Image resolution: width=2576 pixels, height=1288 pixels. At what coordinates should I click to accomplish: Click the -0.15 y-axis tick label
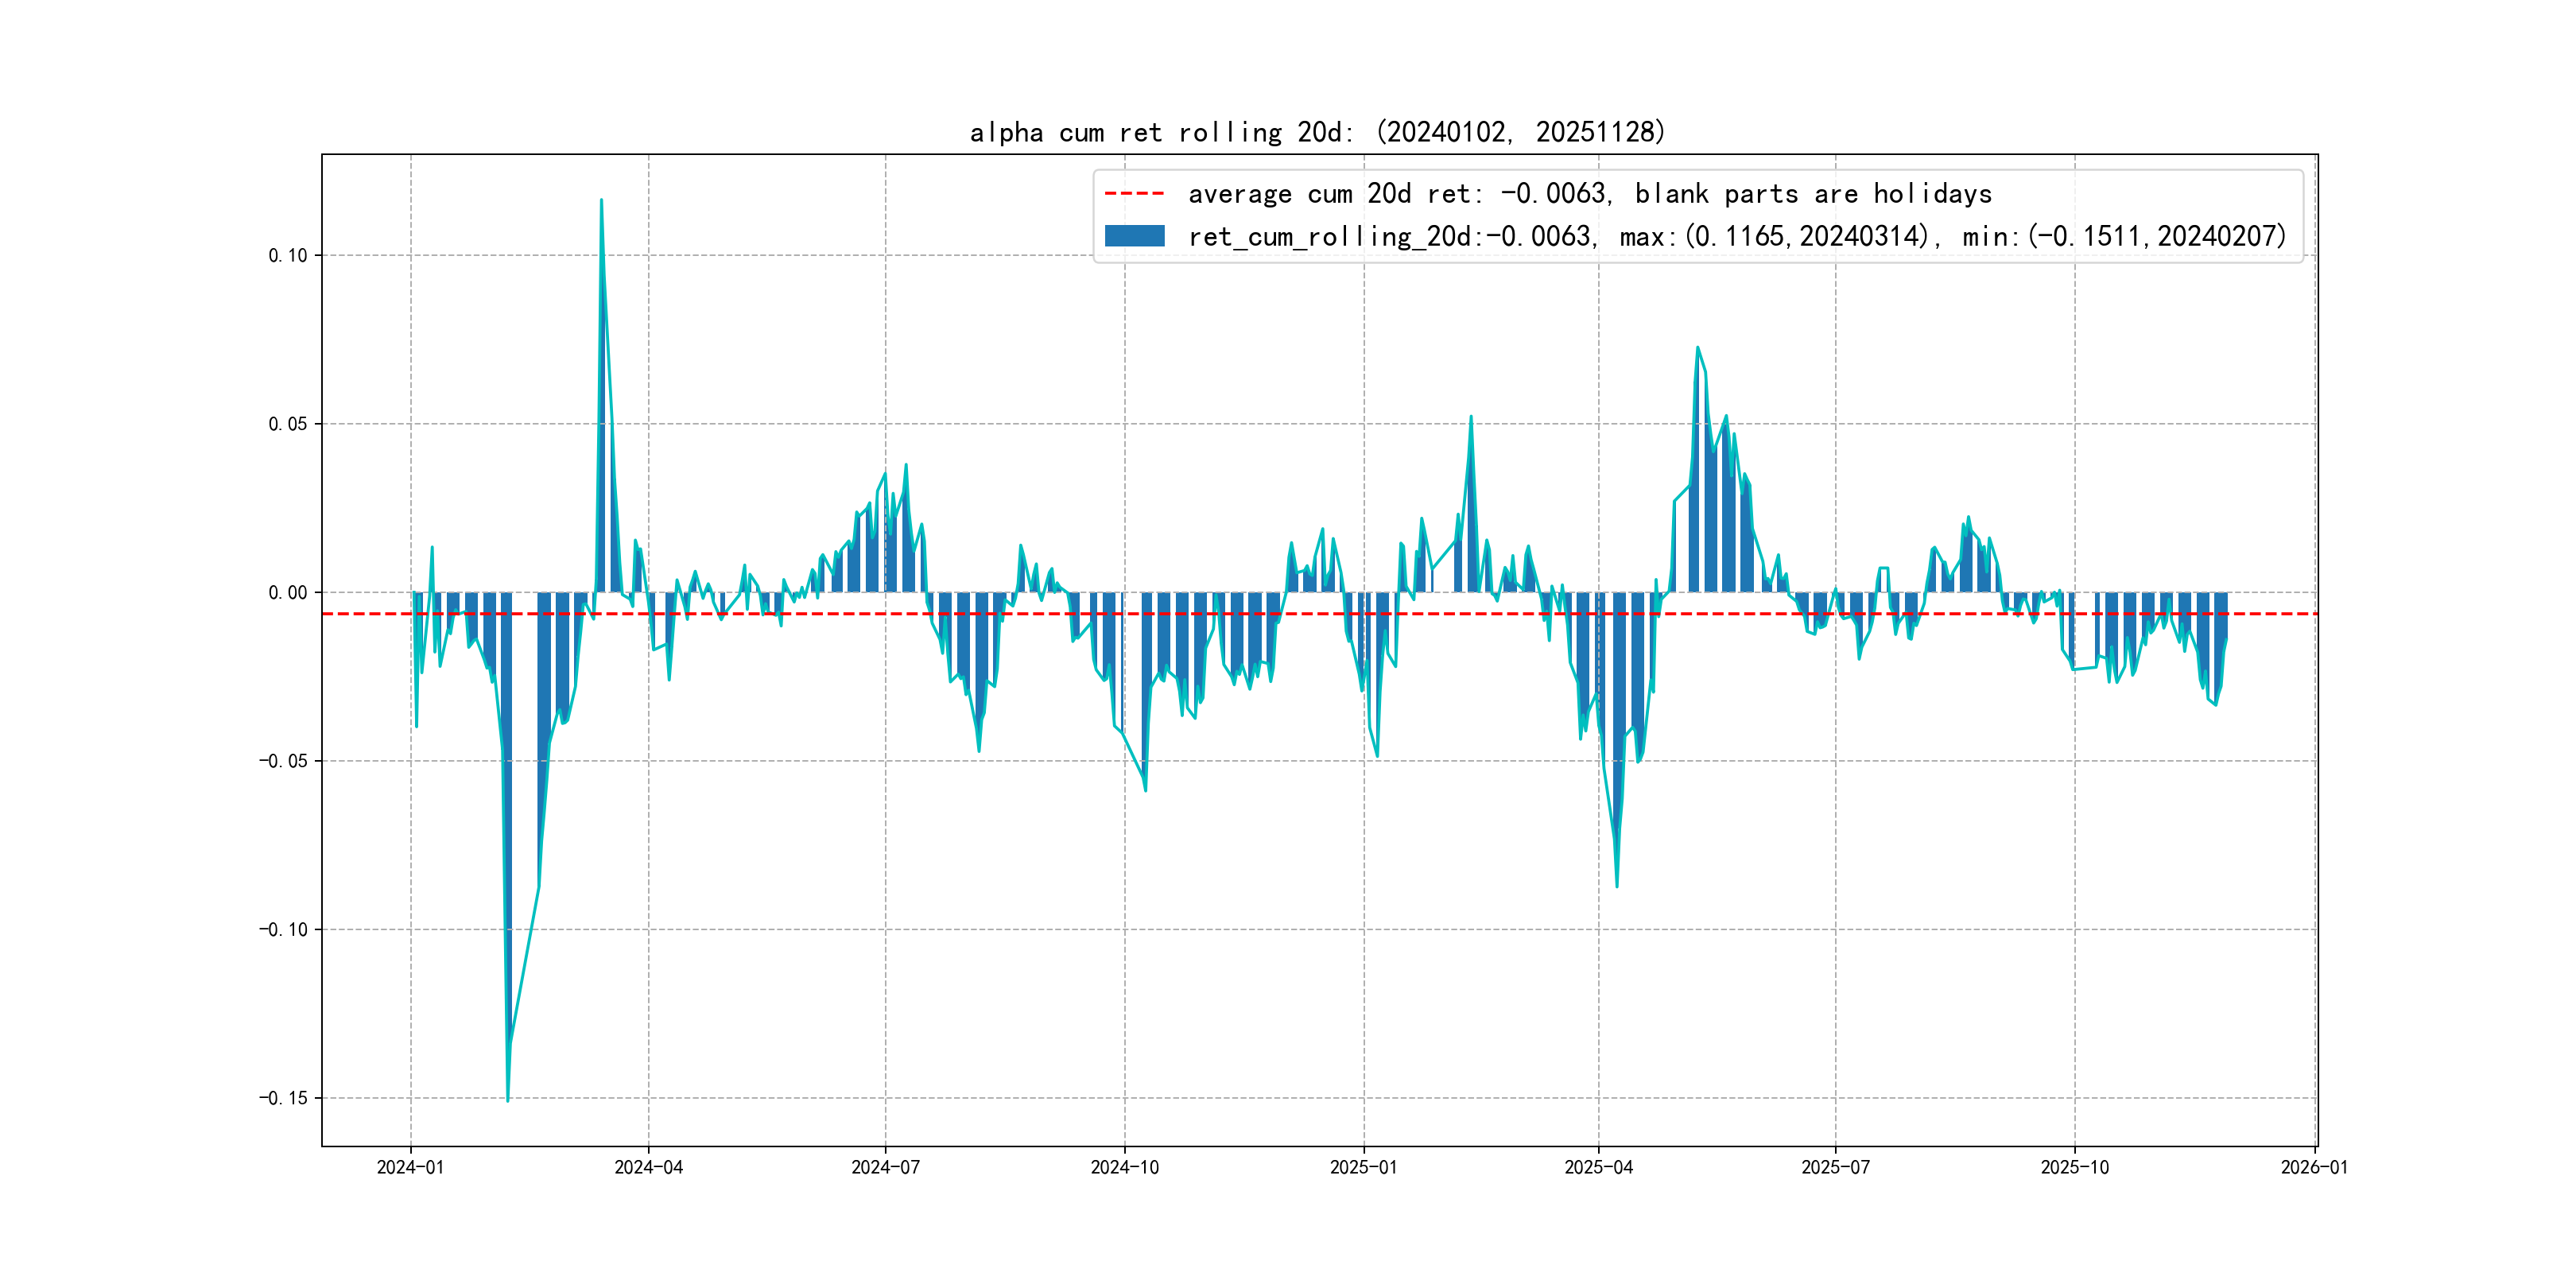coord(284,1098)
